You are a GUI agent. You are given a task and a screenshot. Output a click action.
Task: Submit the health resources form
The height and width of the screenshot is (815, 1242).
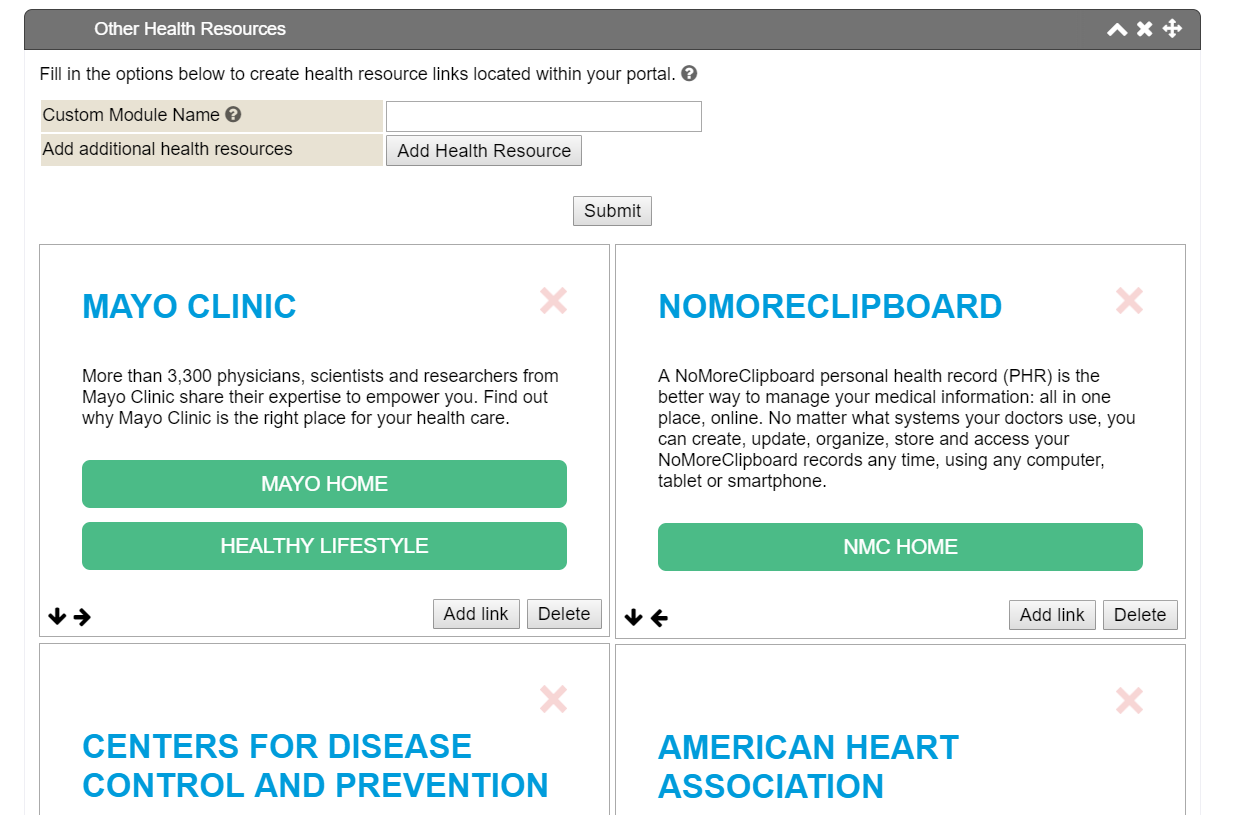click(612, 211)
